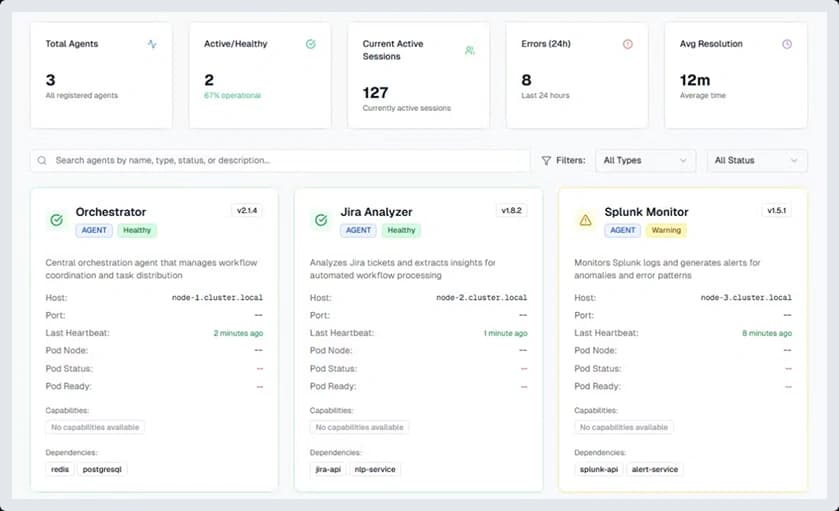This screenshot has height=511, width=839.
Task: Click the healthy status icon beside Orchestrator
Action: [x=56, y=220]
